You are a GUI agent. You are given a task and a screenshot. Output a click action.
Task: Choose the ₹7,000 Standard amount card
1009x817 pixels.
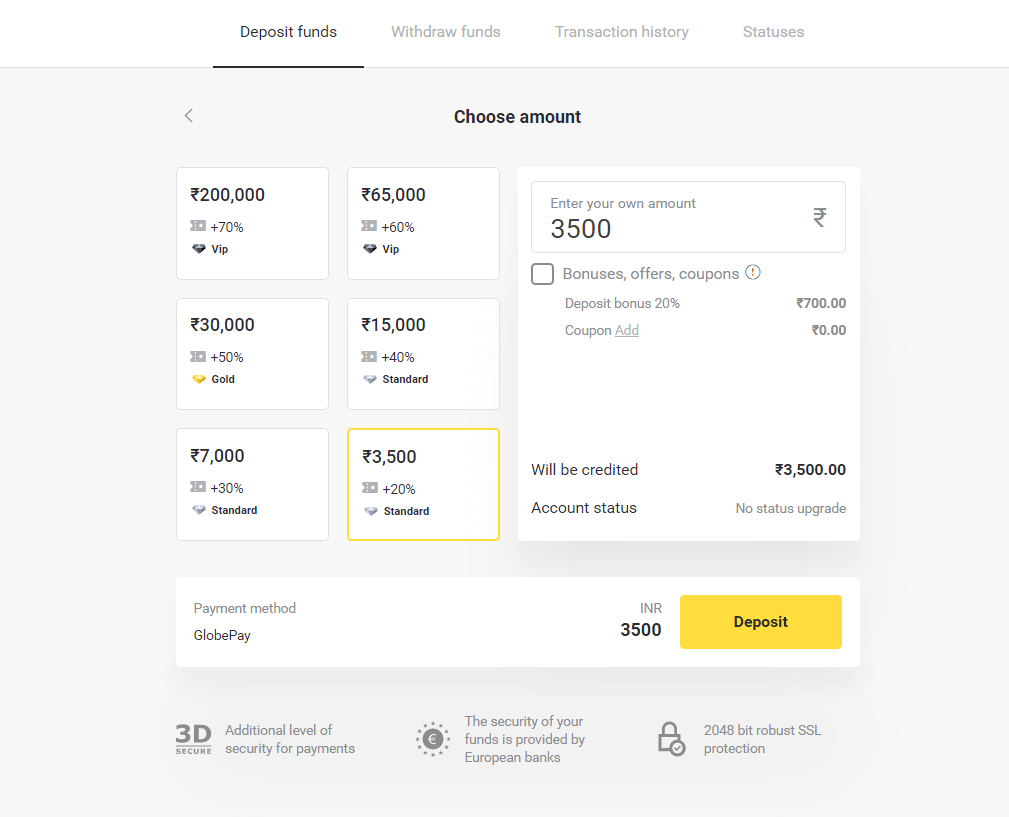point(252,484)
